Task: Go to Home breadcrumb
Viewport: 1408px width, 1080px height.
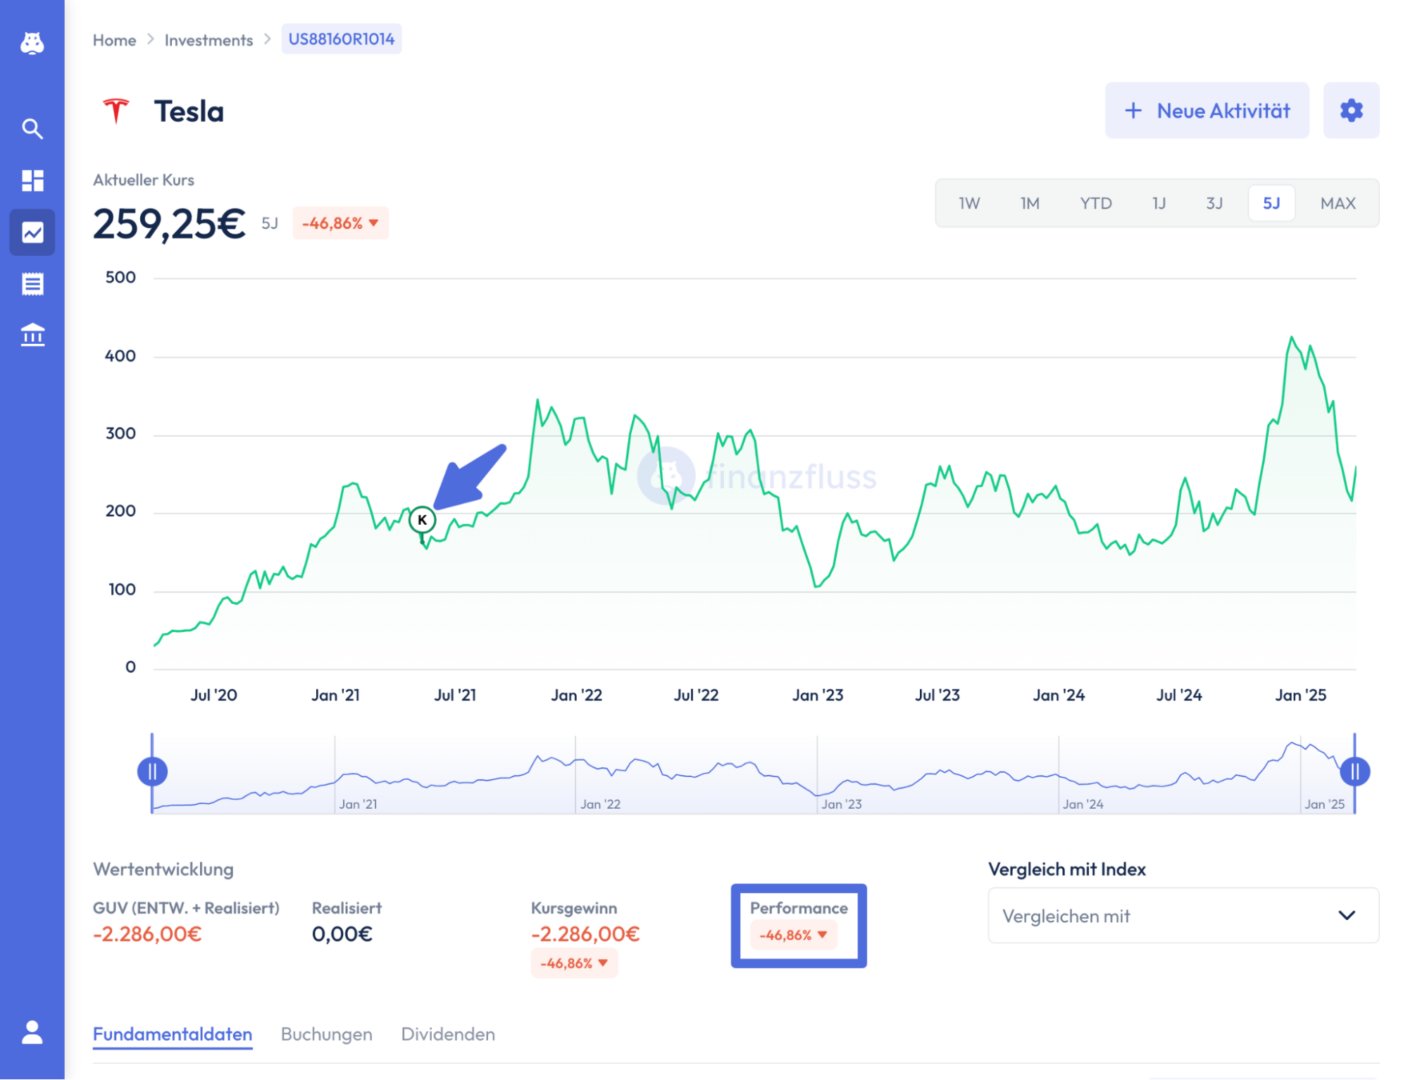Action: (114, 40)
